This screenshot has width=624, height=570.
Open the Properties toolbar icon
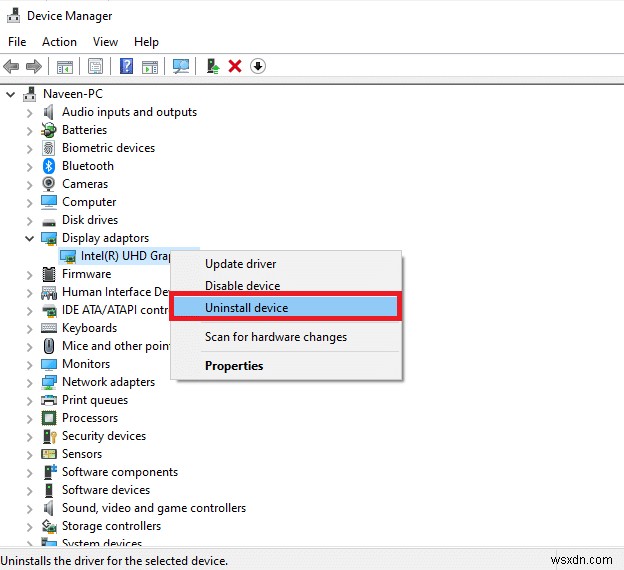click(x=96, y=66)
